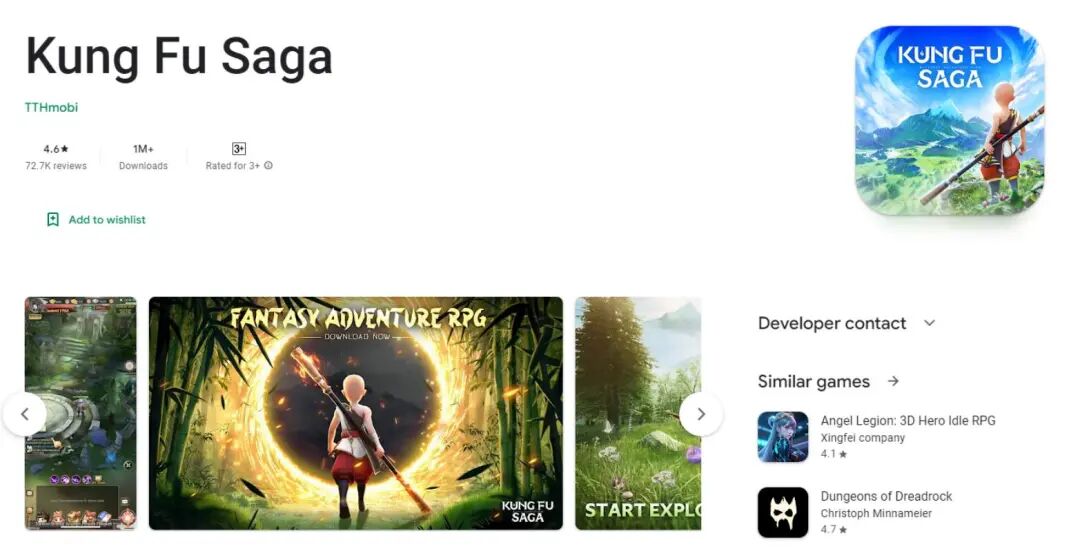Open the Similar games heading
1080x549 pixels.
point(813,382)
